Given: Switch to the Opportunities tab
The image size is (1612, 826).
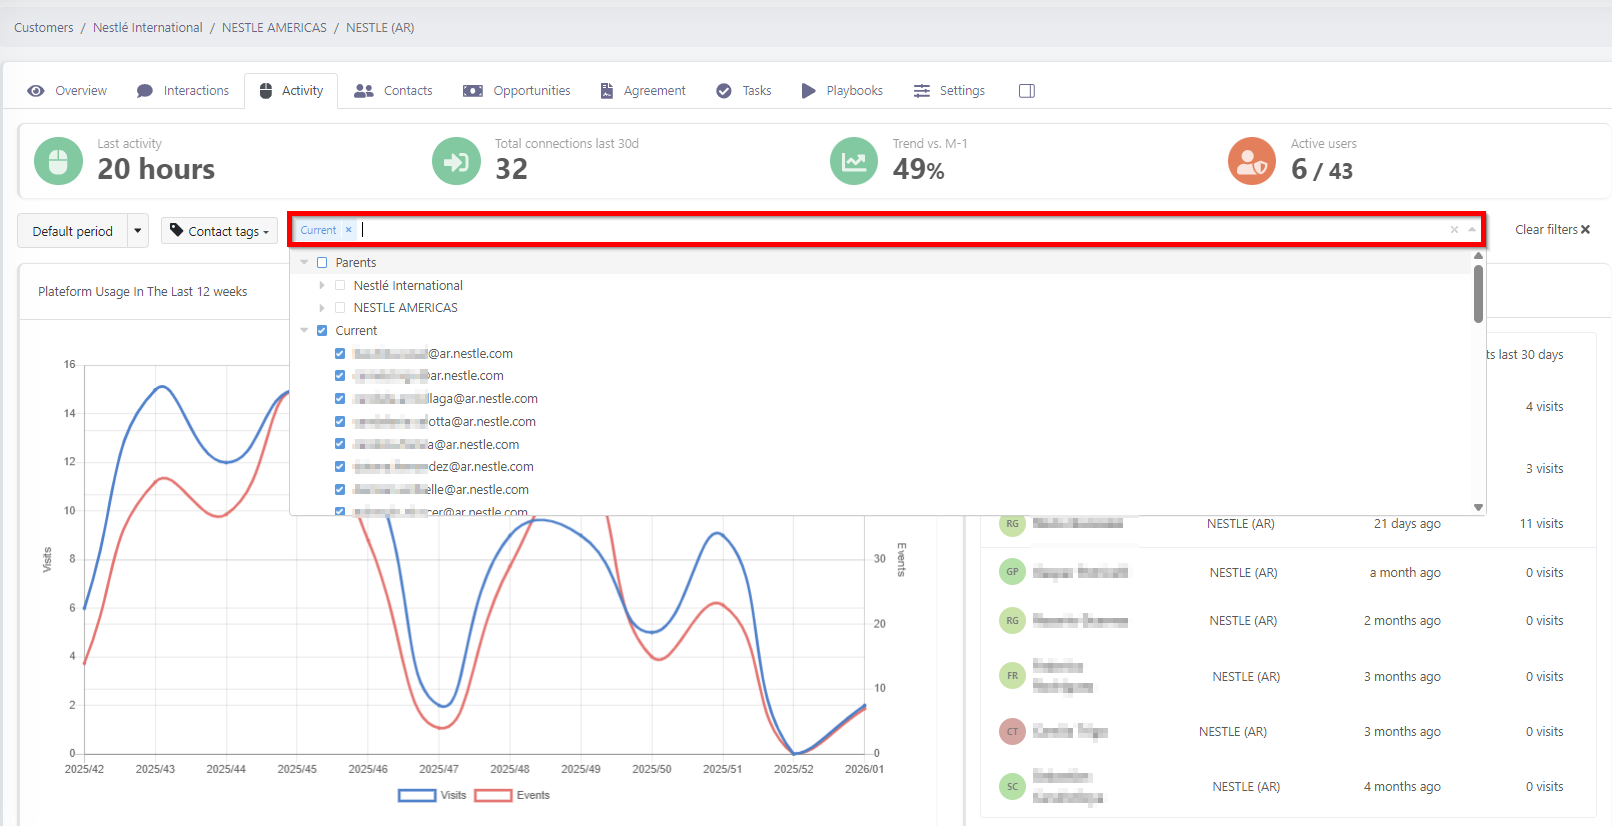Looking at the screenshot, I should (517, 91).
